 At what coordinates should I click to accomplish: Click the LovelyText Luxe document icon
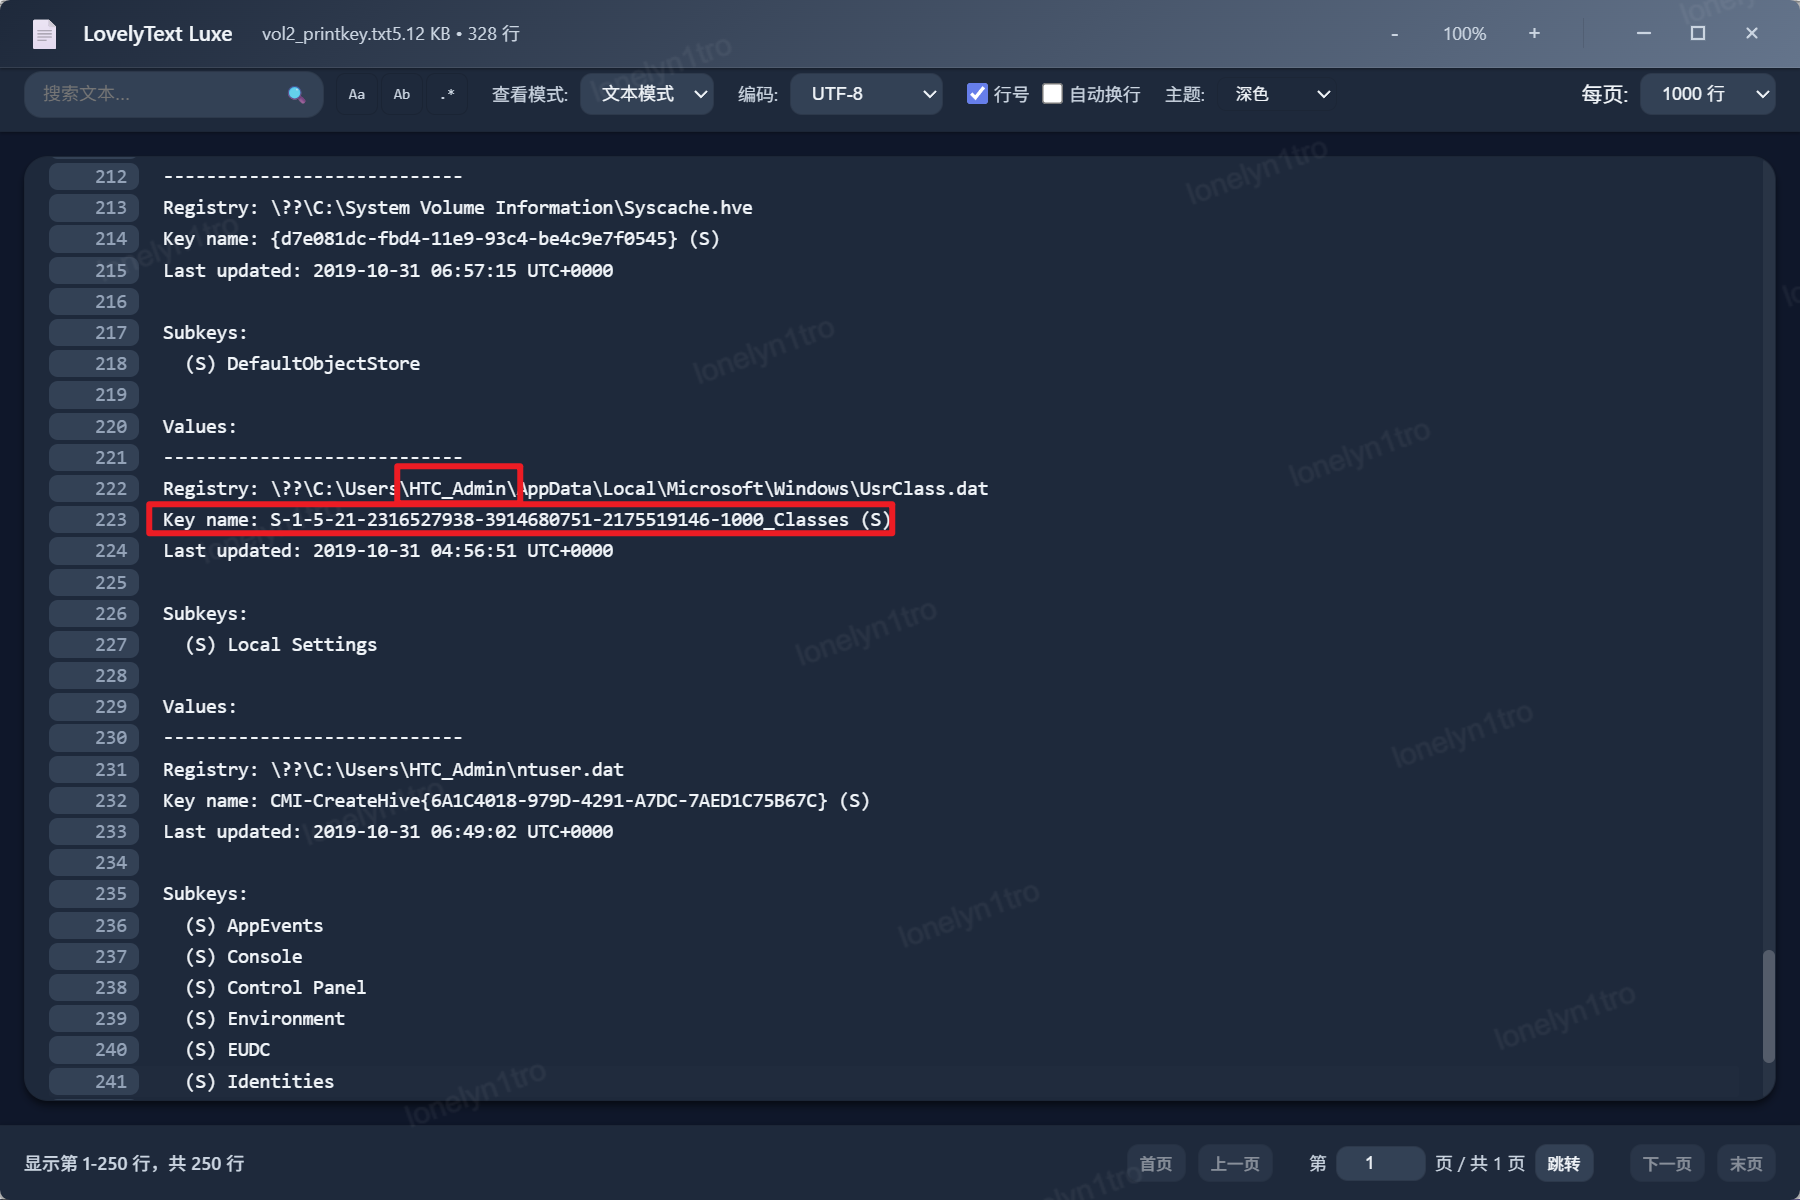pos(45,34)
